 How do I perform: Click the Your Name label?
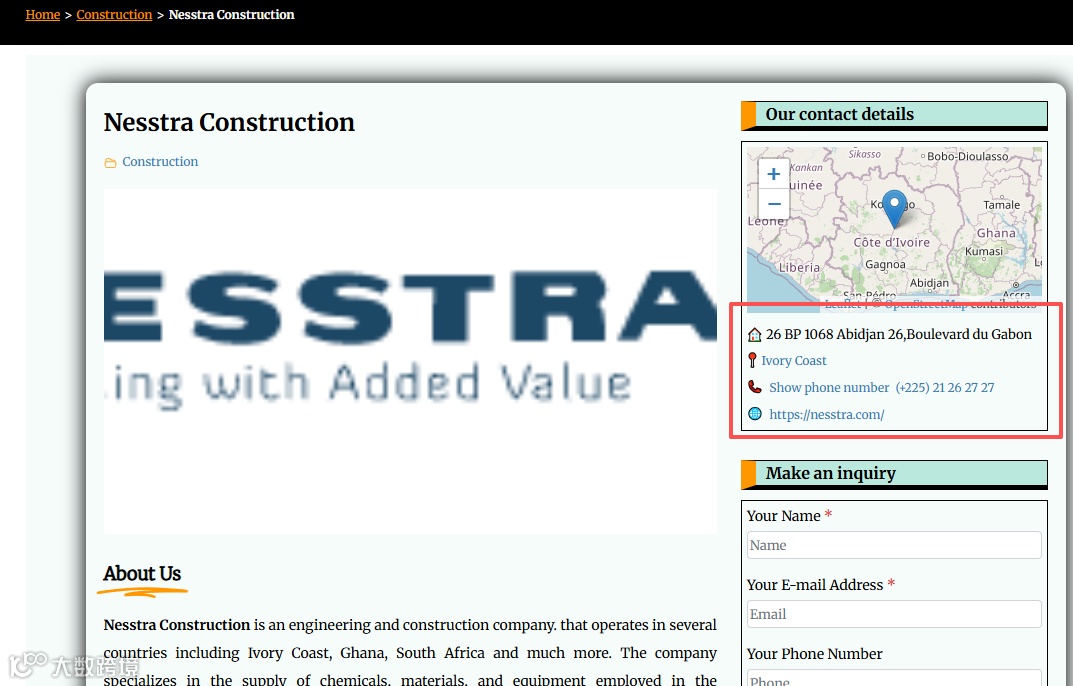click(784, 516)
